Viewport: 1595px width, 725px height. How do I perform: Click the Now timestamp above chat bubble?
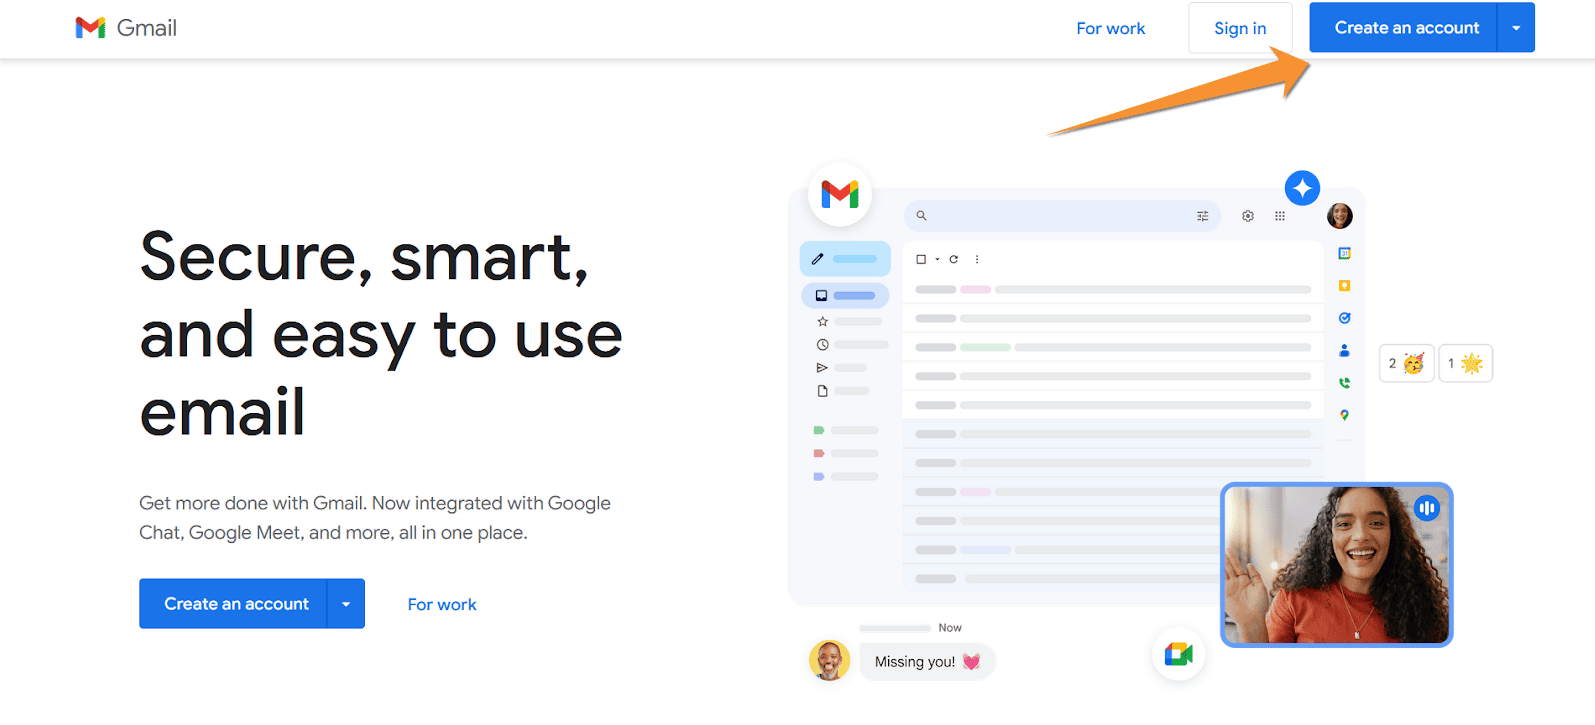(950, 628)
